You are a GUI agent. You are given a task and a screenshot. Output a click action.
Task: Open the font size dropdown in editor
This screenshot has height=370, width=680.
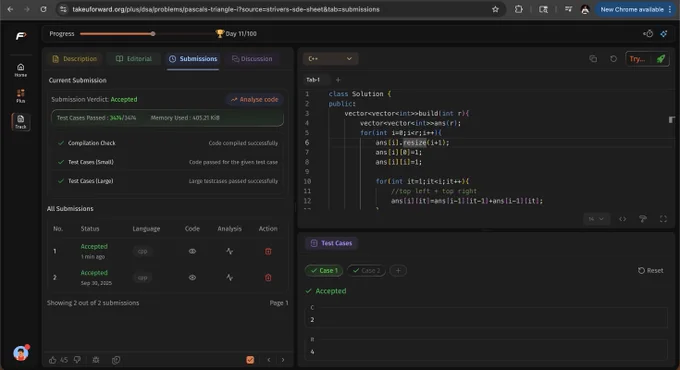coord(596,219)
